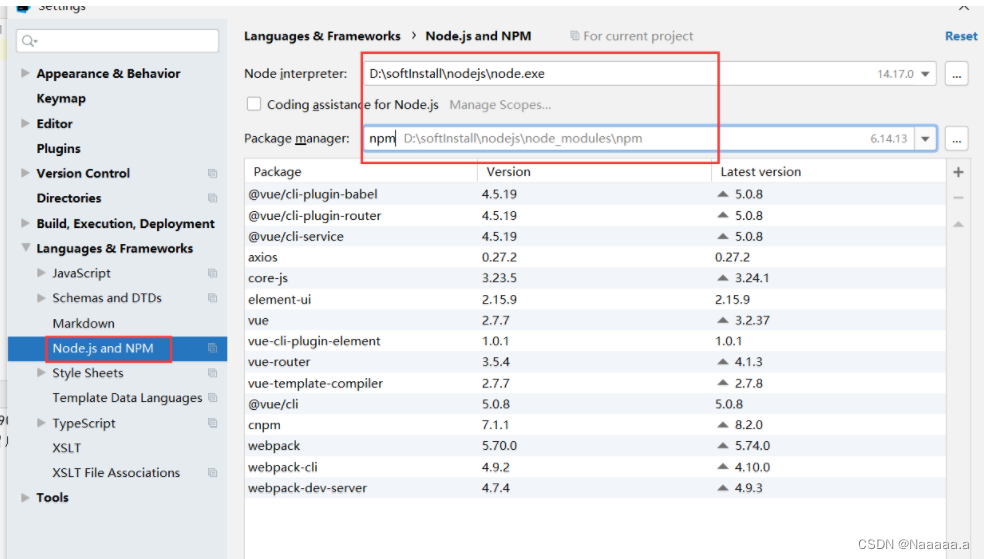Browse Node interpreter with ellipsis button
This screenshot has width=984, height=559.
pyautogui.click(x=956, y=74)
